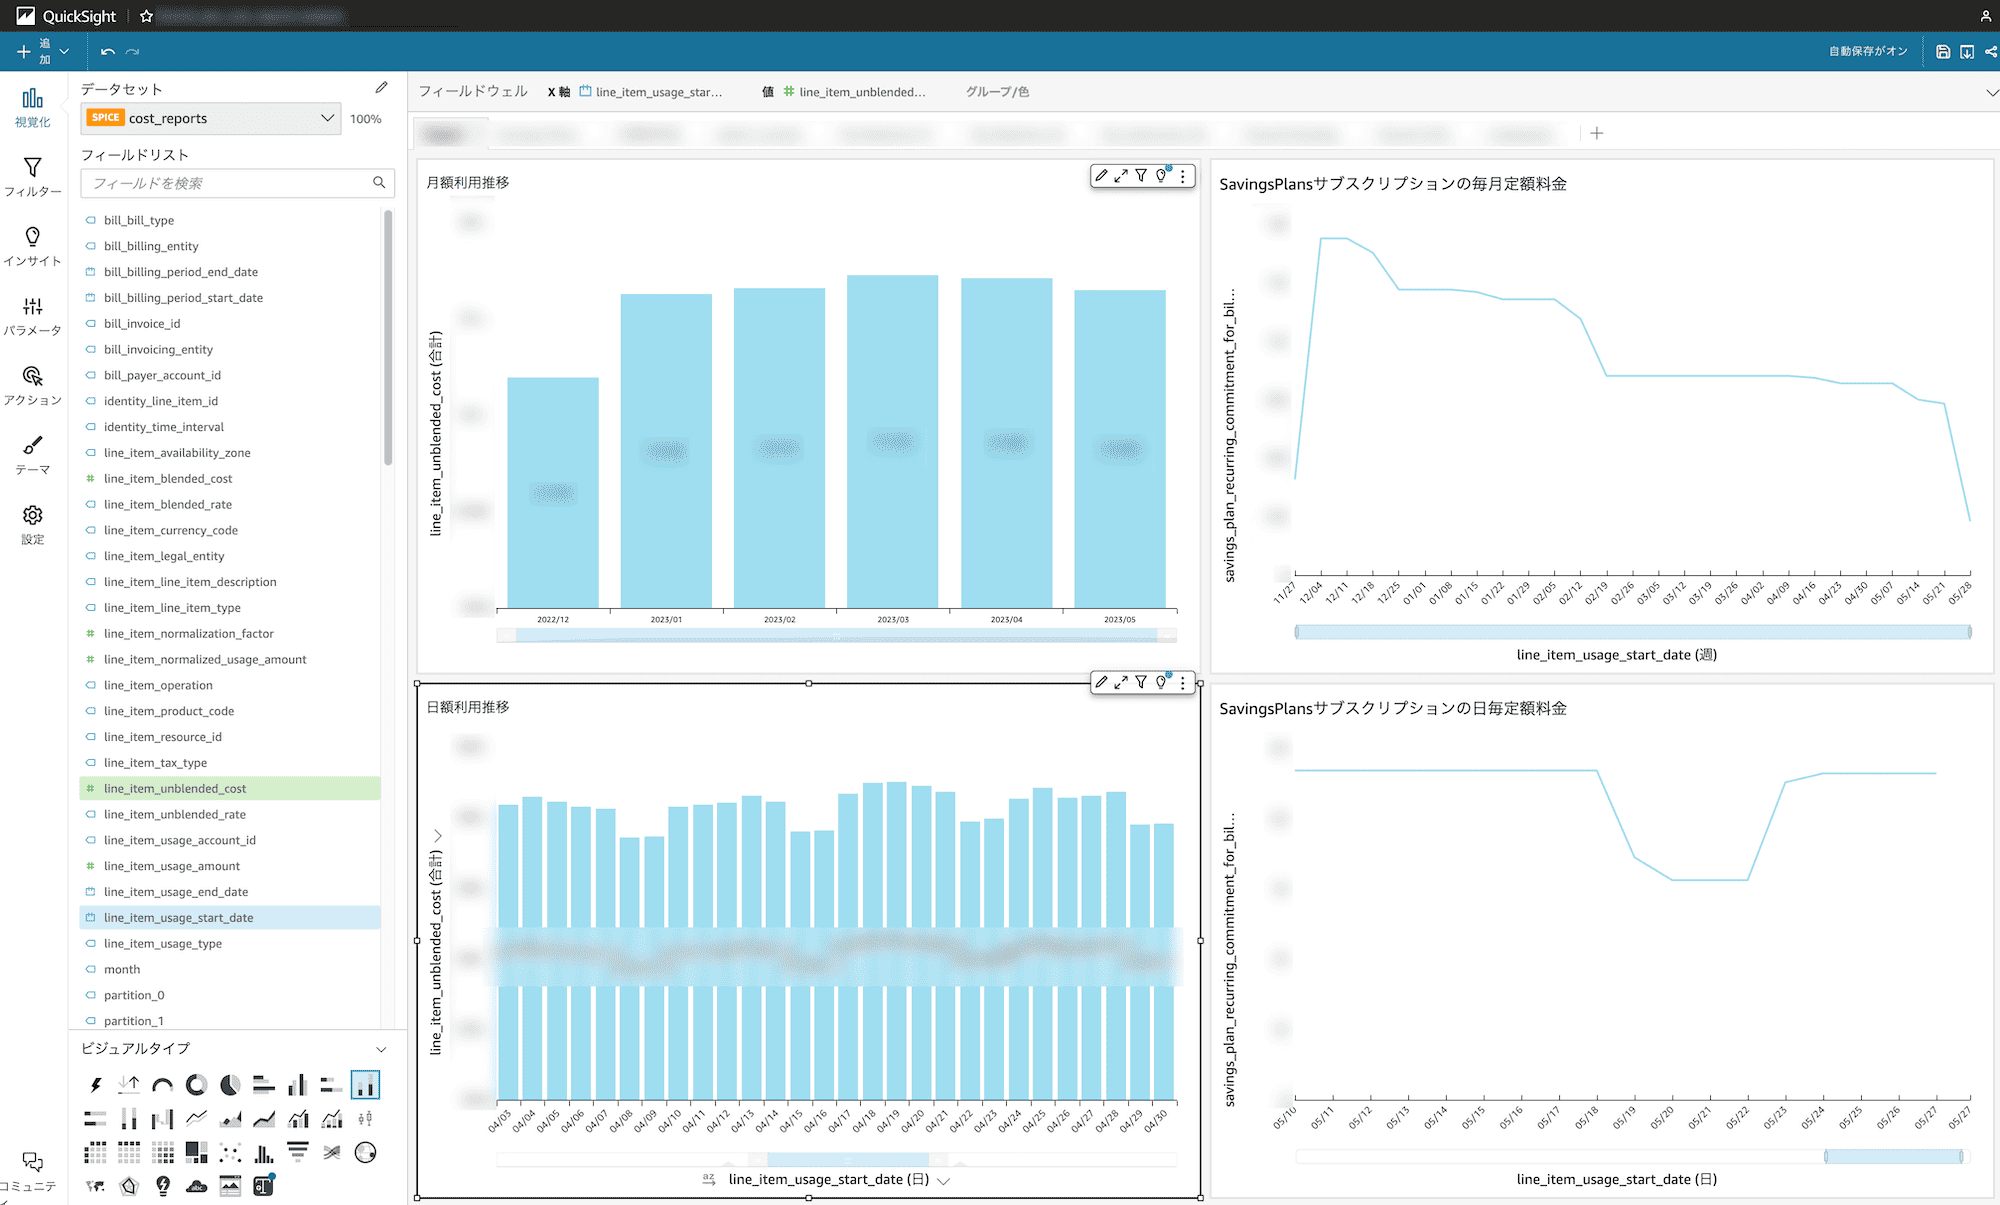
Task: Select line_item_blended_cost field
Action: [x=168, y=479]
